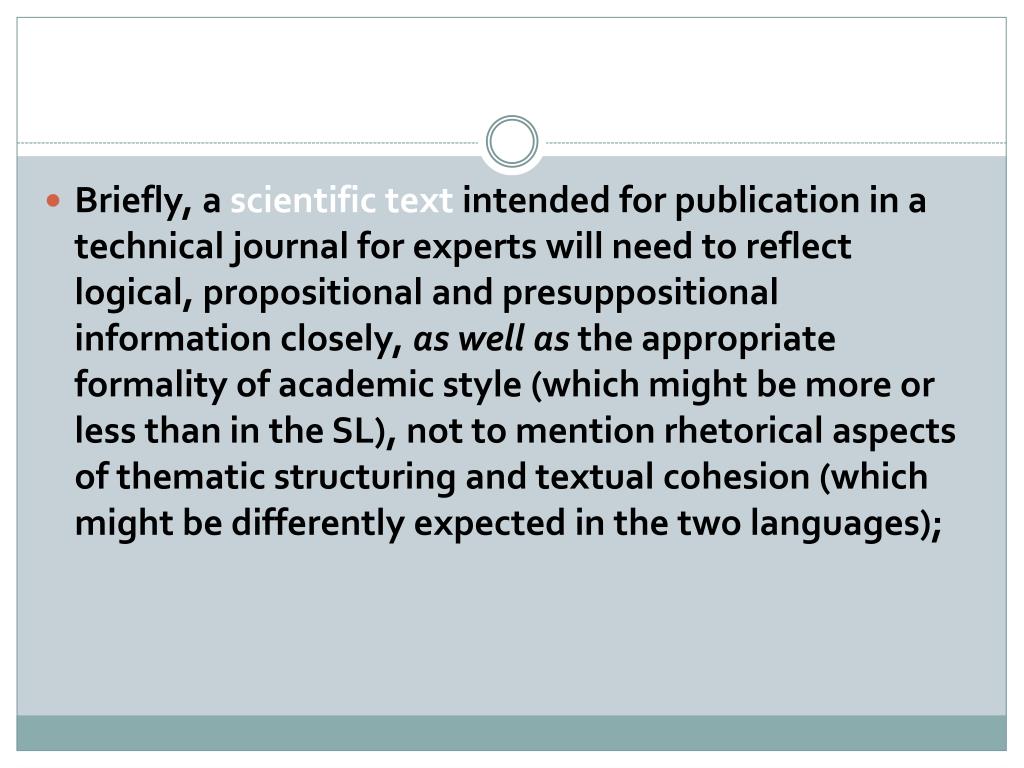Click the italic 'as well as' phrase
The height and width of the screenshot is (768, 1024).
tap(491, 339)
